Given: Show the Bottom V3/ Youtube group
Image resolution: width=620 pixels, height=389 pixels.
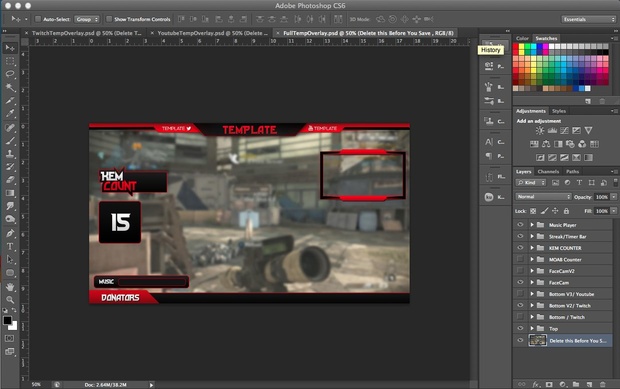Looking at the screenshot, I should pos(520,293).
